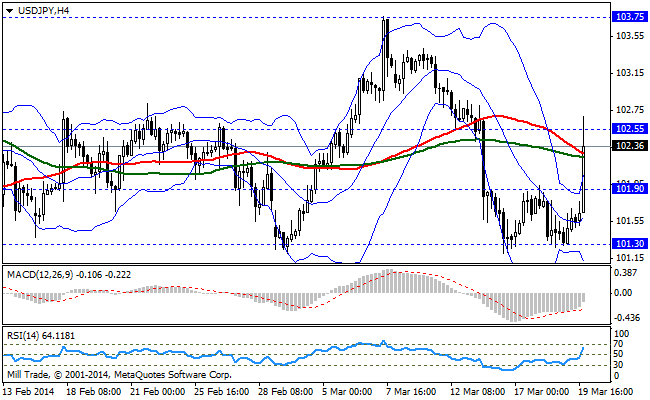Screen dimensions: 650x400
Task: Select the 19 Mar 16:00 time label
Action: coord(606,391)
